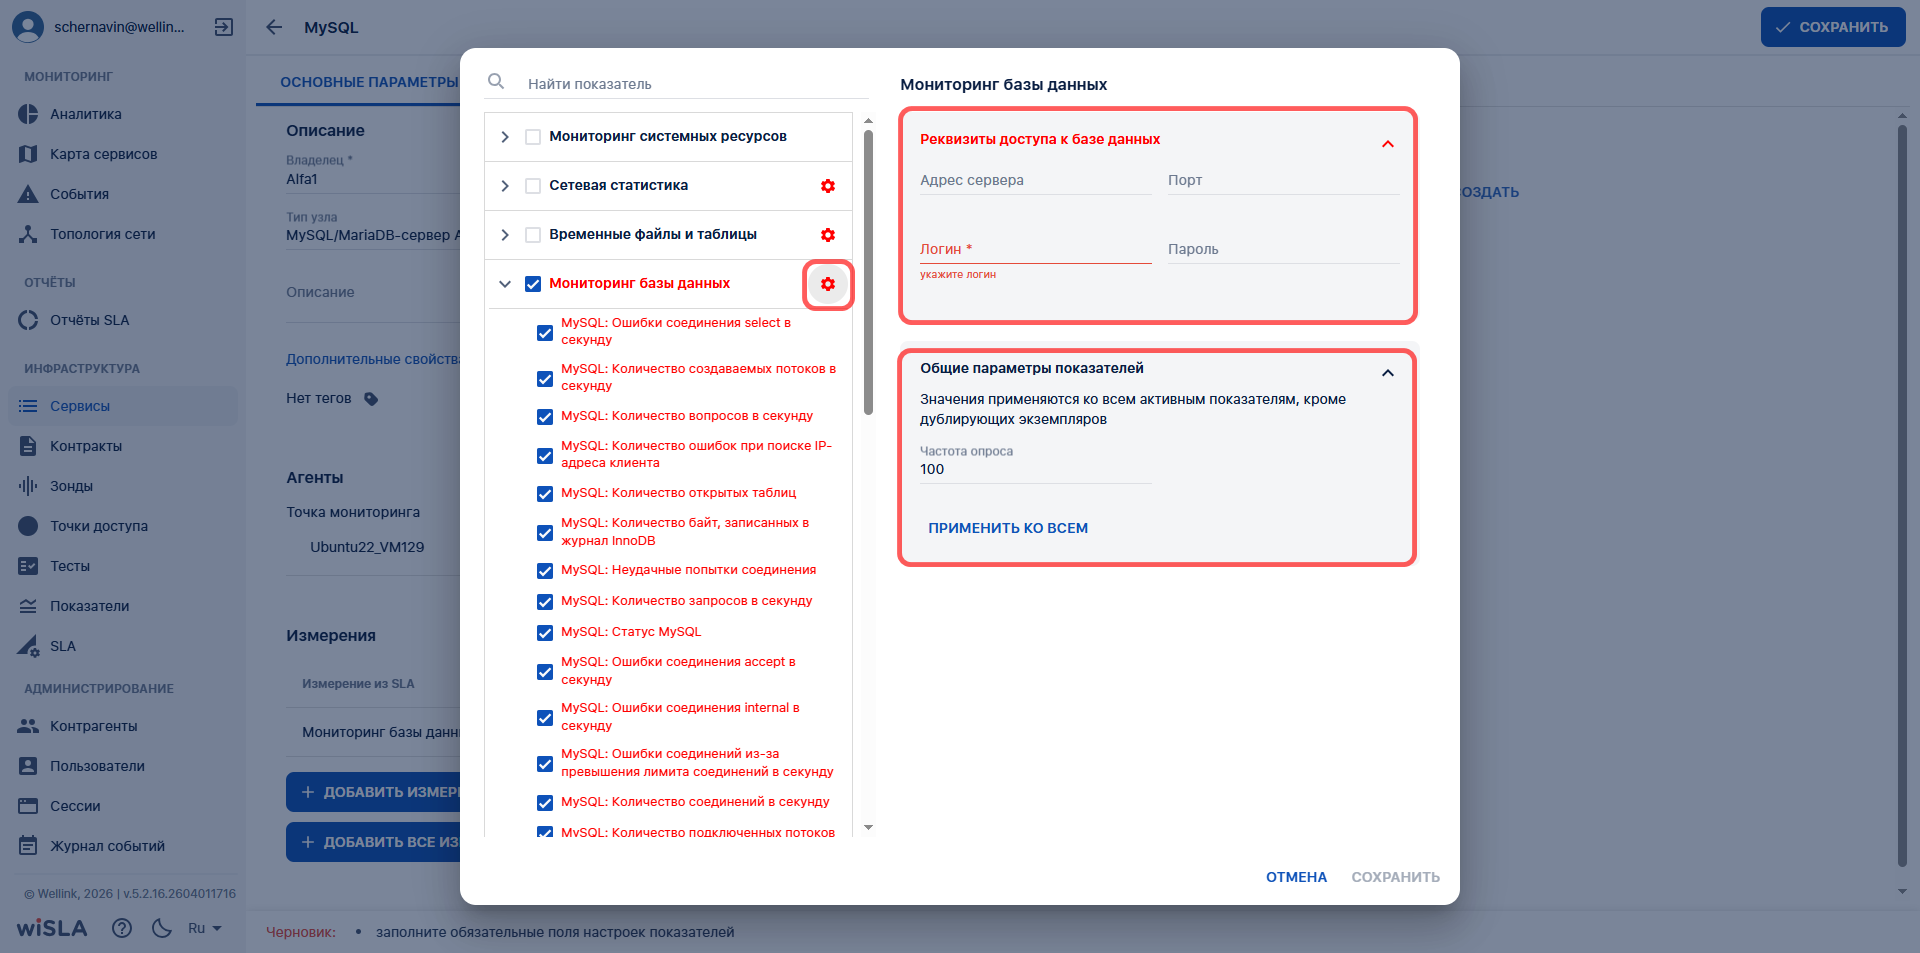Screen dimensions: 1920x953
Task: Open Журнал событий icon in sidebar
Action: coord(28,846)
